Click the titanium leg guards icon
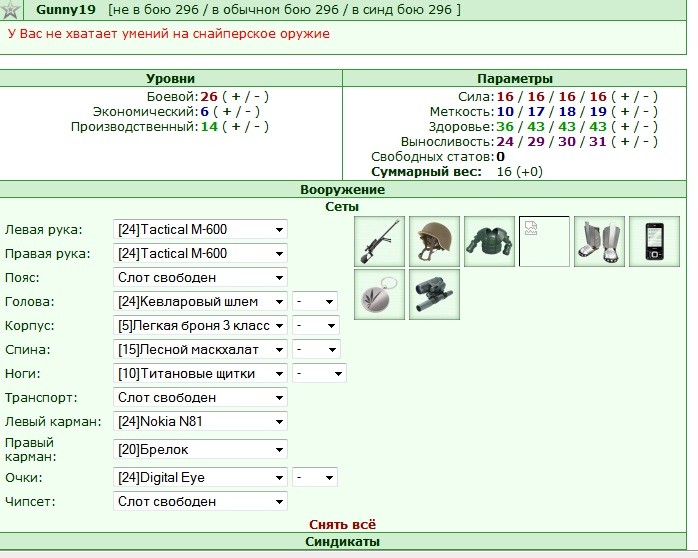 click(x=599, y=242)
